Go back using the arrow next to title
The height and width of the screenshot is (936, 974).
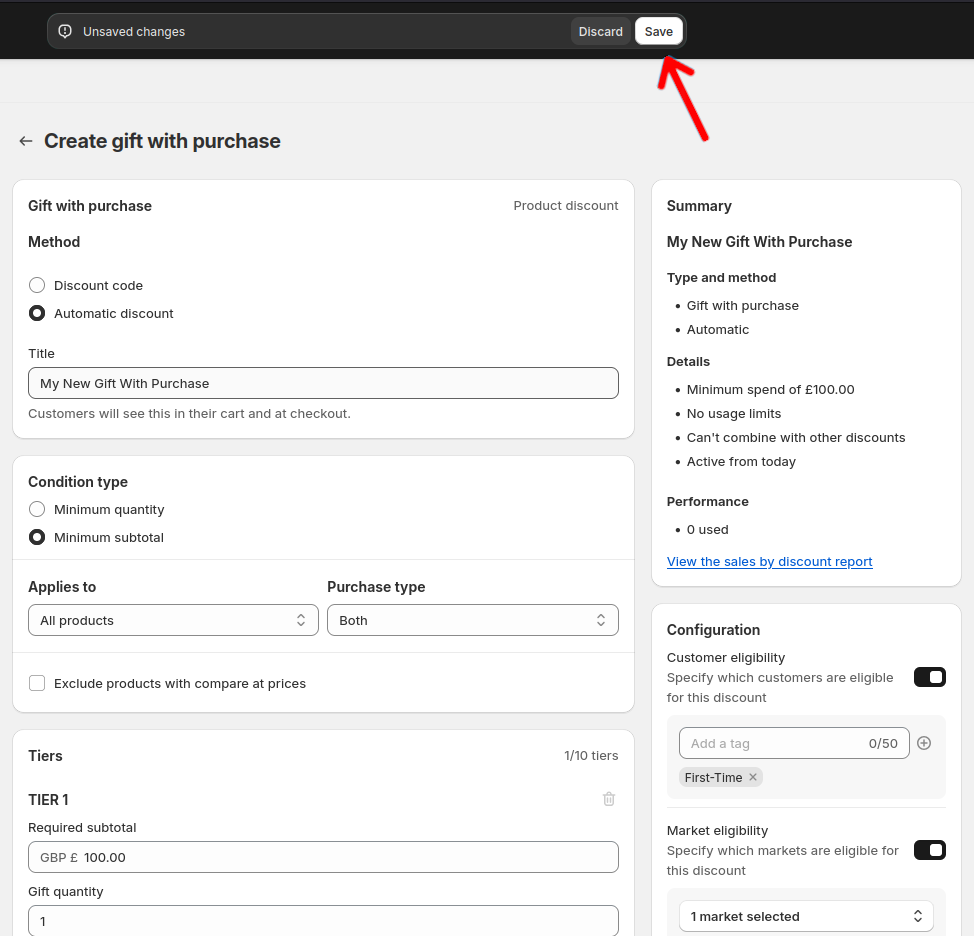25,141
